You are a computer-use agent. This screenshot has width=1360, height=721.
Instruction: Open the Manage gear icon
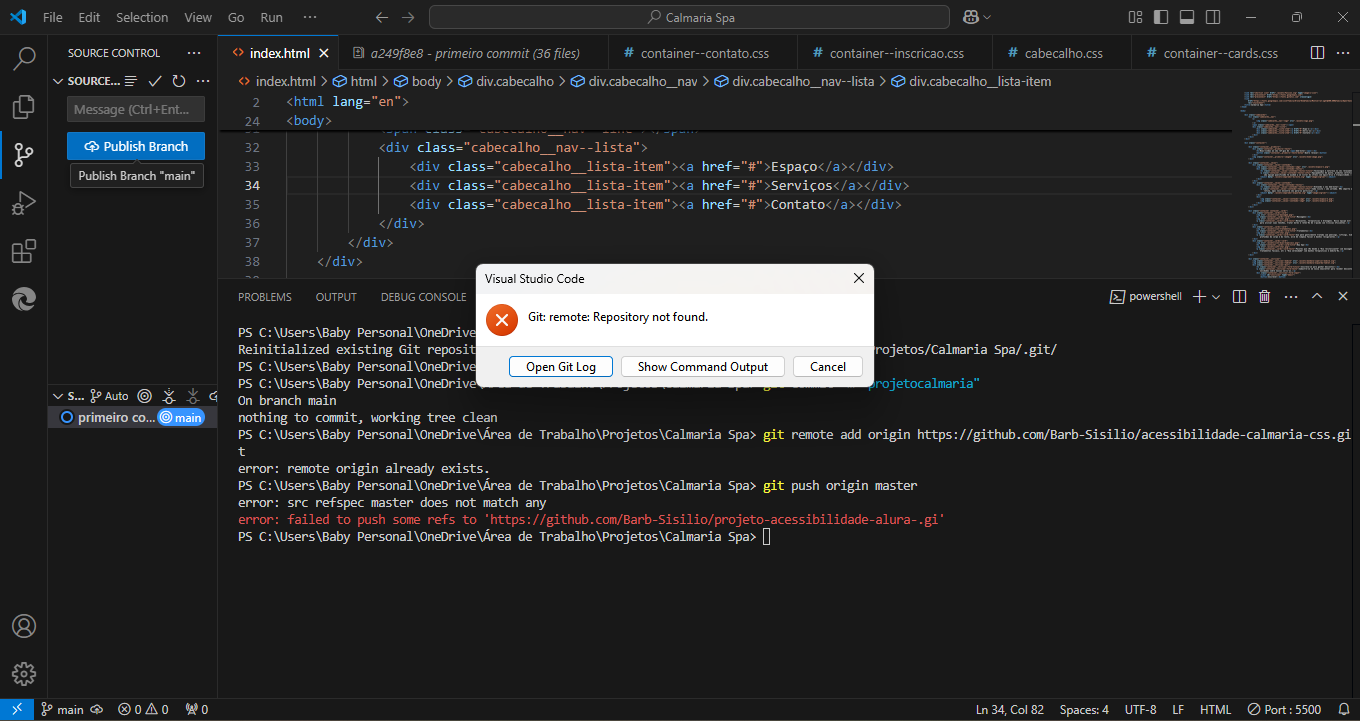pos(24,673)
